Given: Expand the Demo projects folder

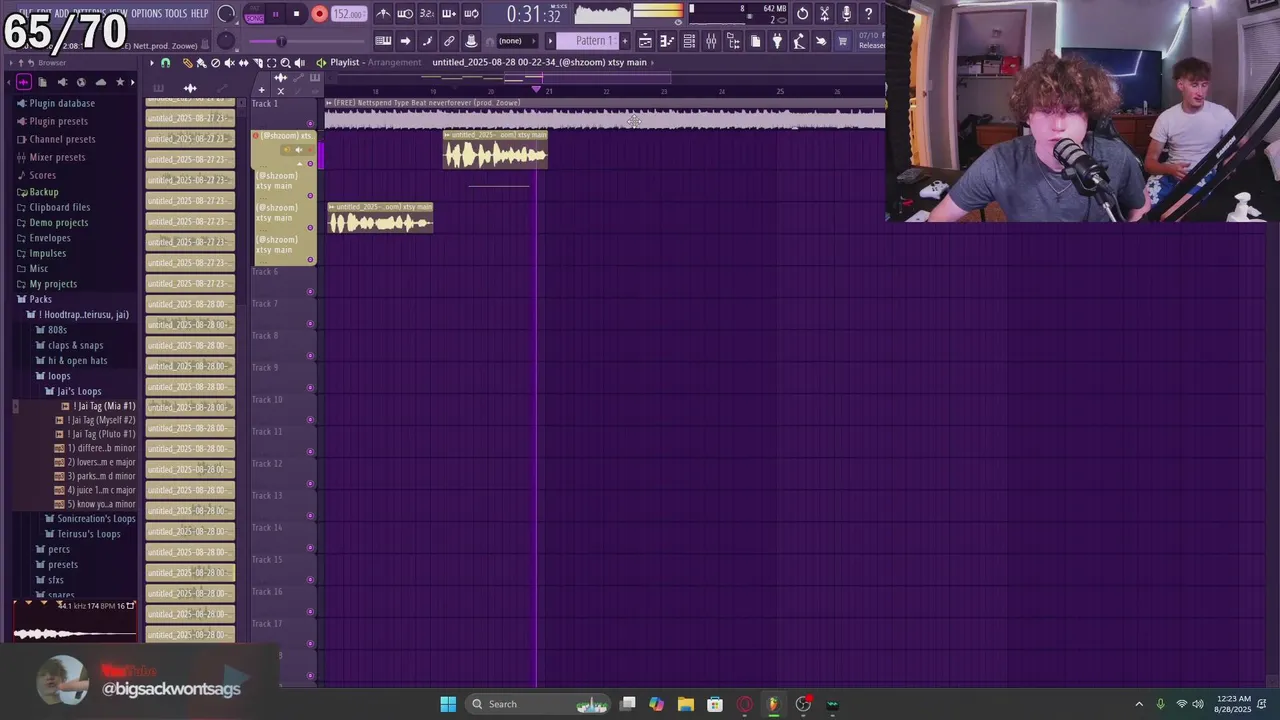Looking at the screenshot, I should pos(59,223).
